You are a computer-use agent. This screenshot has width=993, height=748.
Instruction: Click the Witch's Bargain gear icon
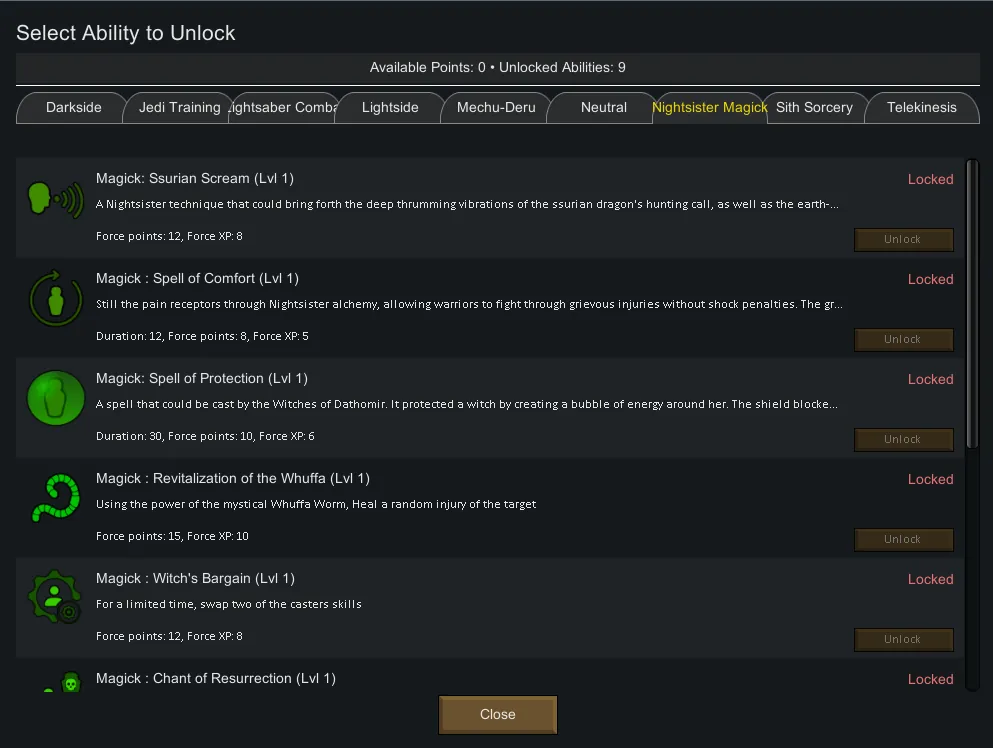[x=55, y=598]
